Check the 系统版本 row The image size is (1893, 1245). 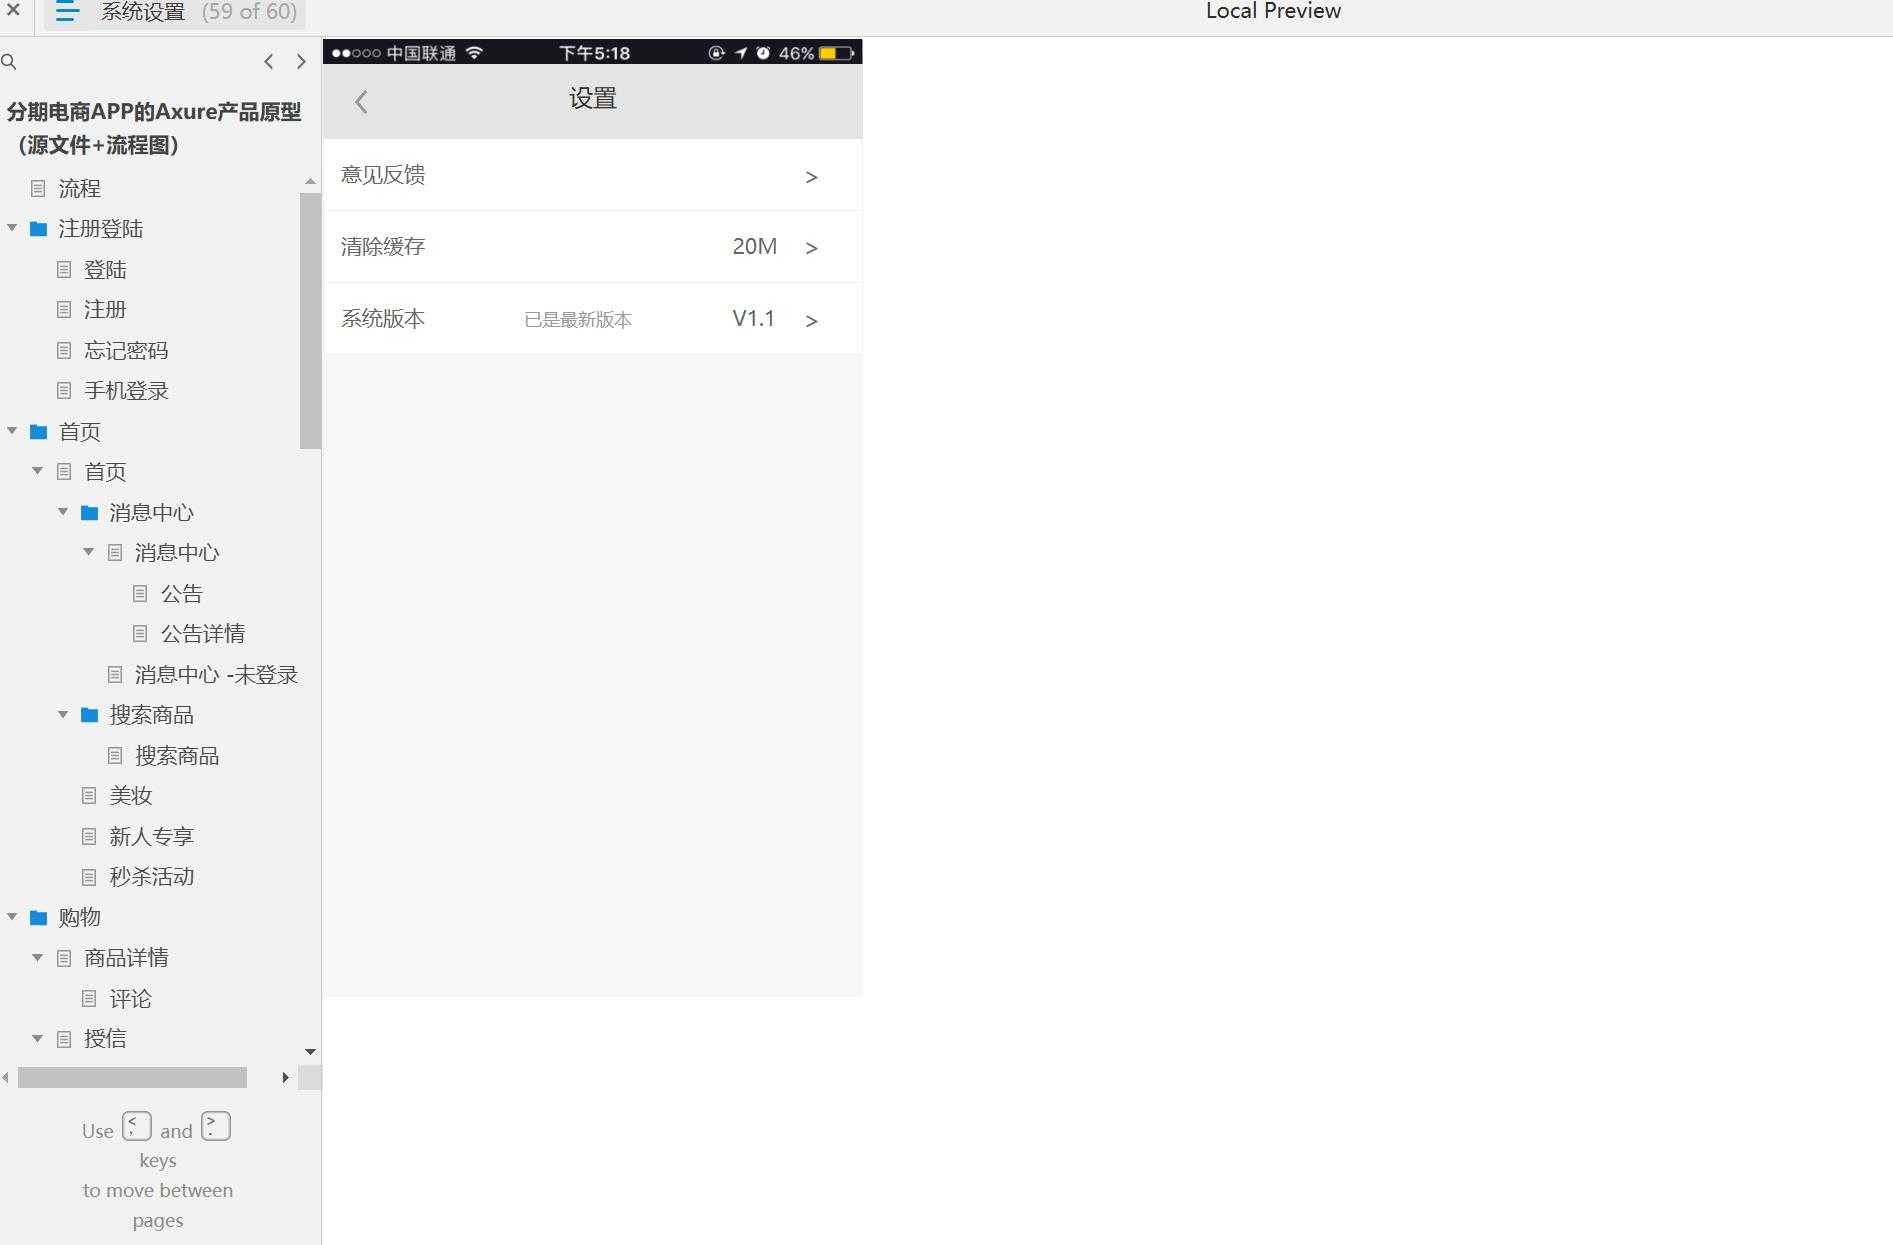point(592,318)
